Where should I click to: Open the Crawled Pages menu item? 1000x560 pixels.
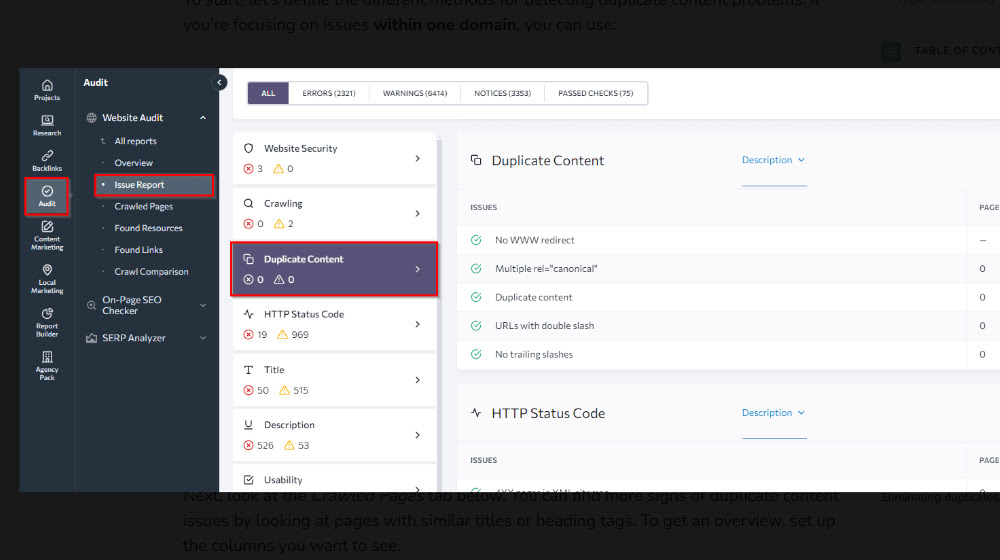[143, 206]
